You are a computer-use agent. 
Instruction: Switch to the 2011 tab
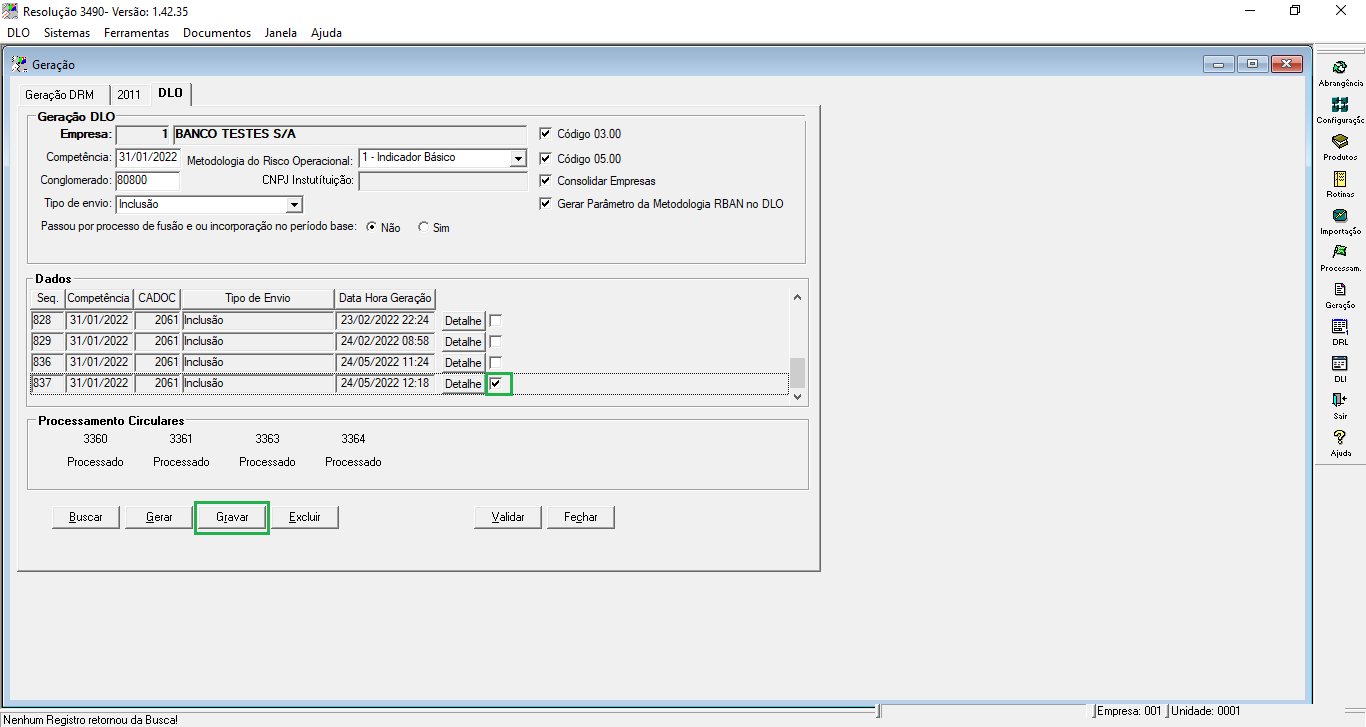point(129,95)
